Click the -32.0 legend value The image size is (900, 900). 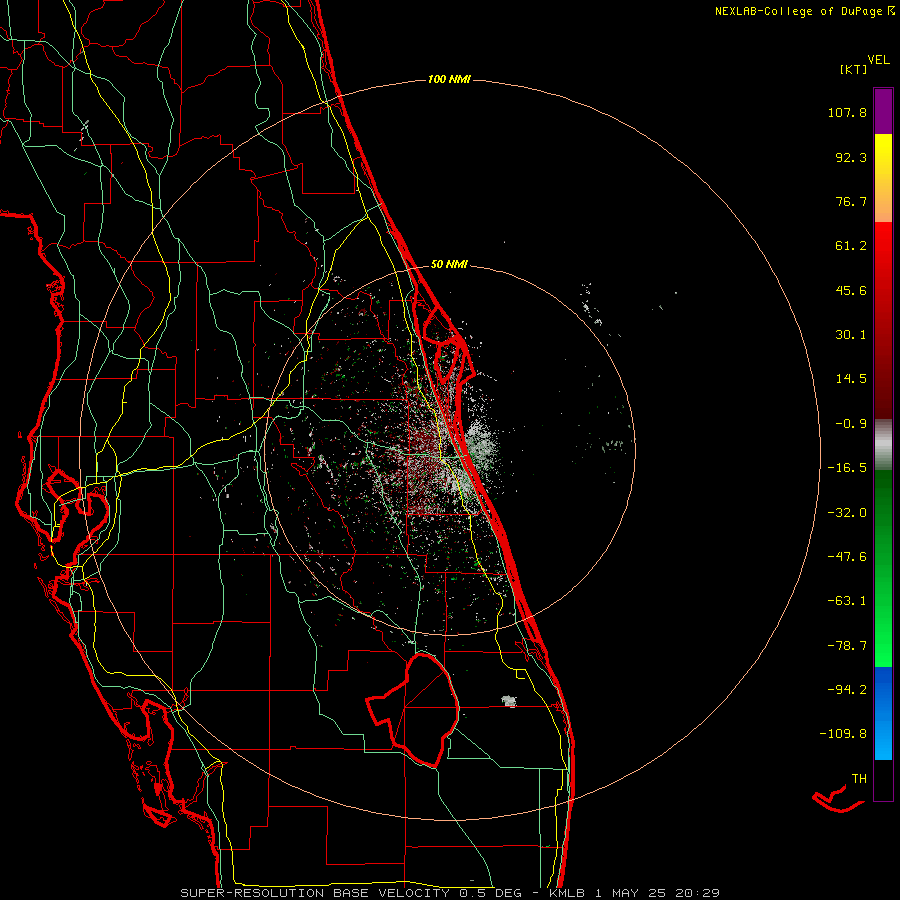pos(847,513)
